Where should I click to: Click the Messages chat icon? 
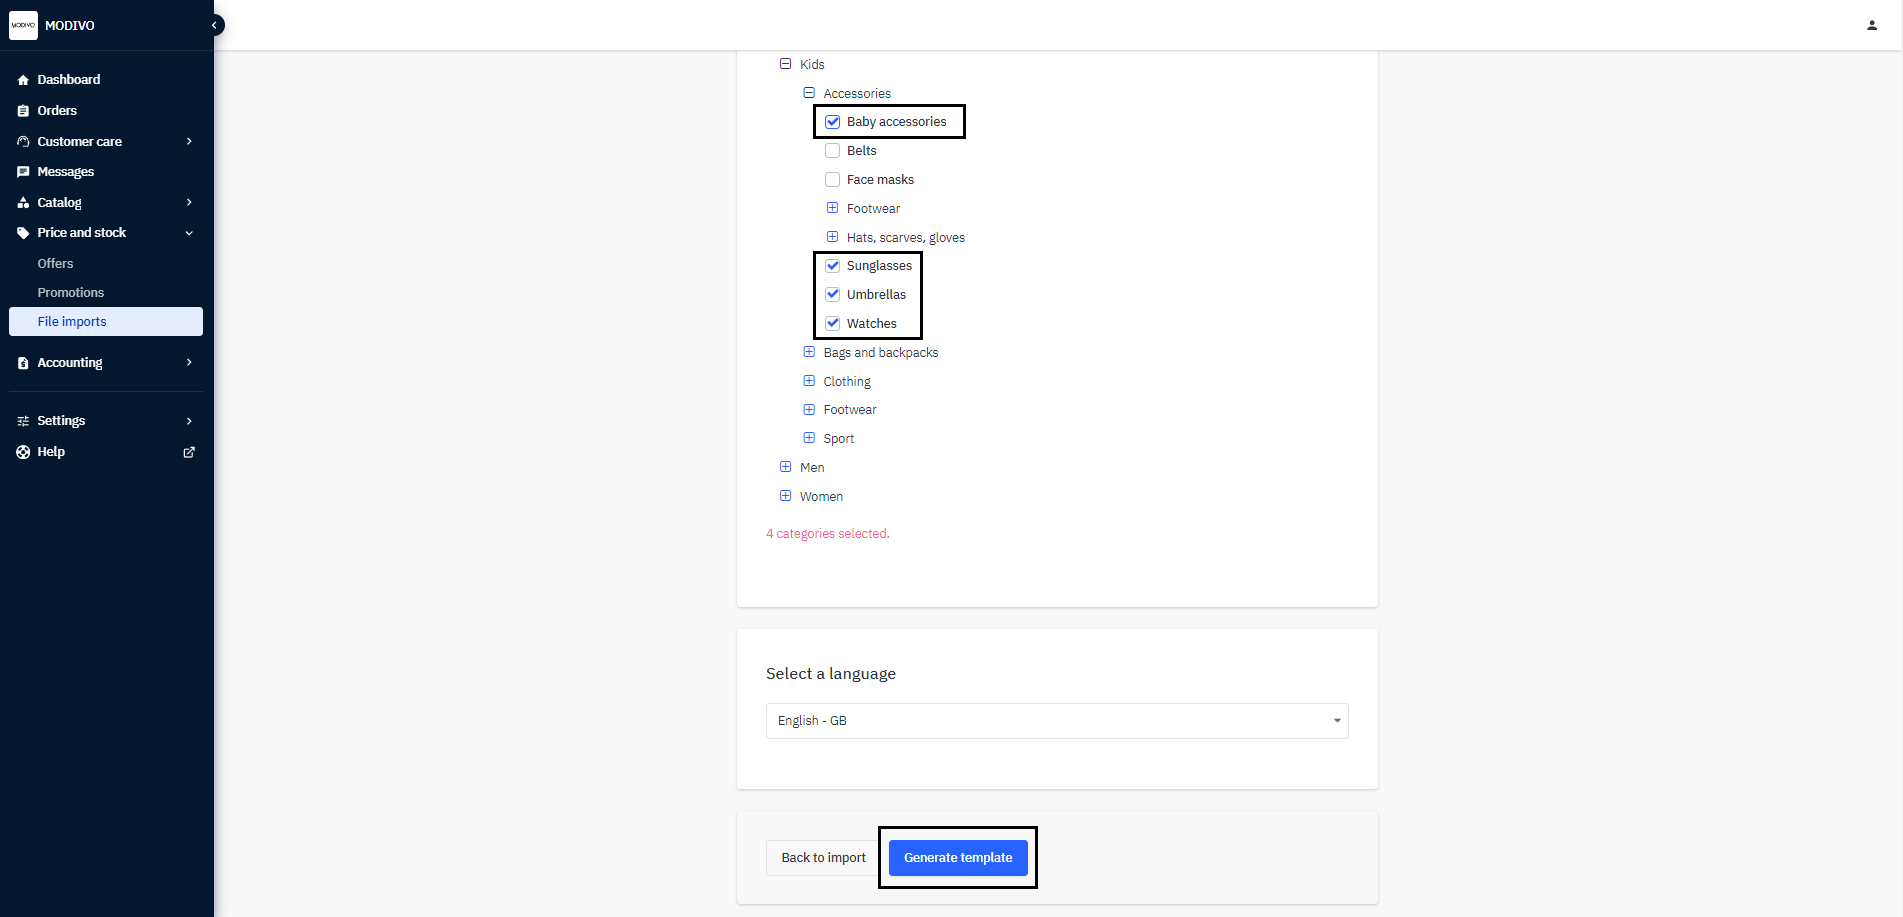[23, 172]
